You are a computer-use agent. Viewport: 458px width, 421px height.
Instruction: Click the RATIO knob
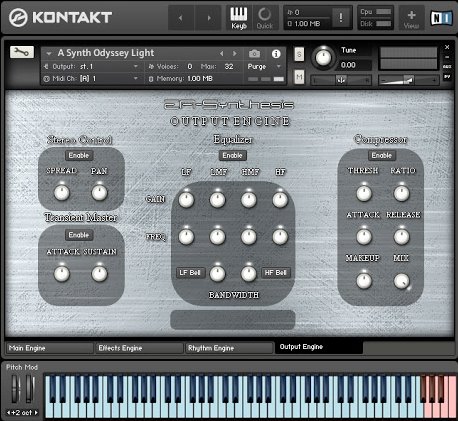(401, 193)
